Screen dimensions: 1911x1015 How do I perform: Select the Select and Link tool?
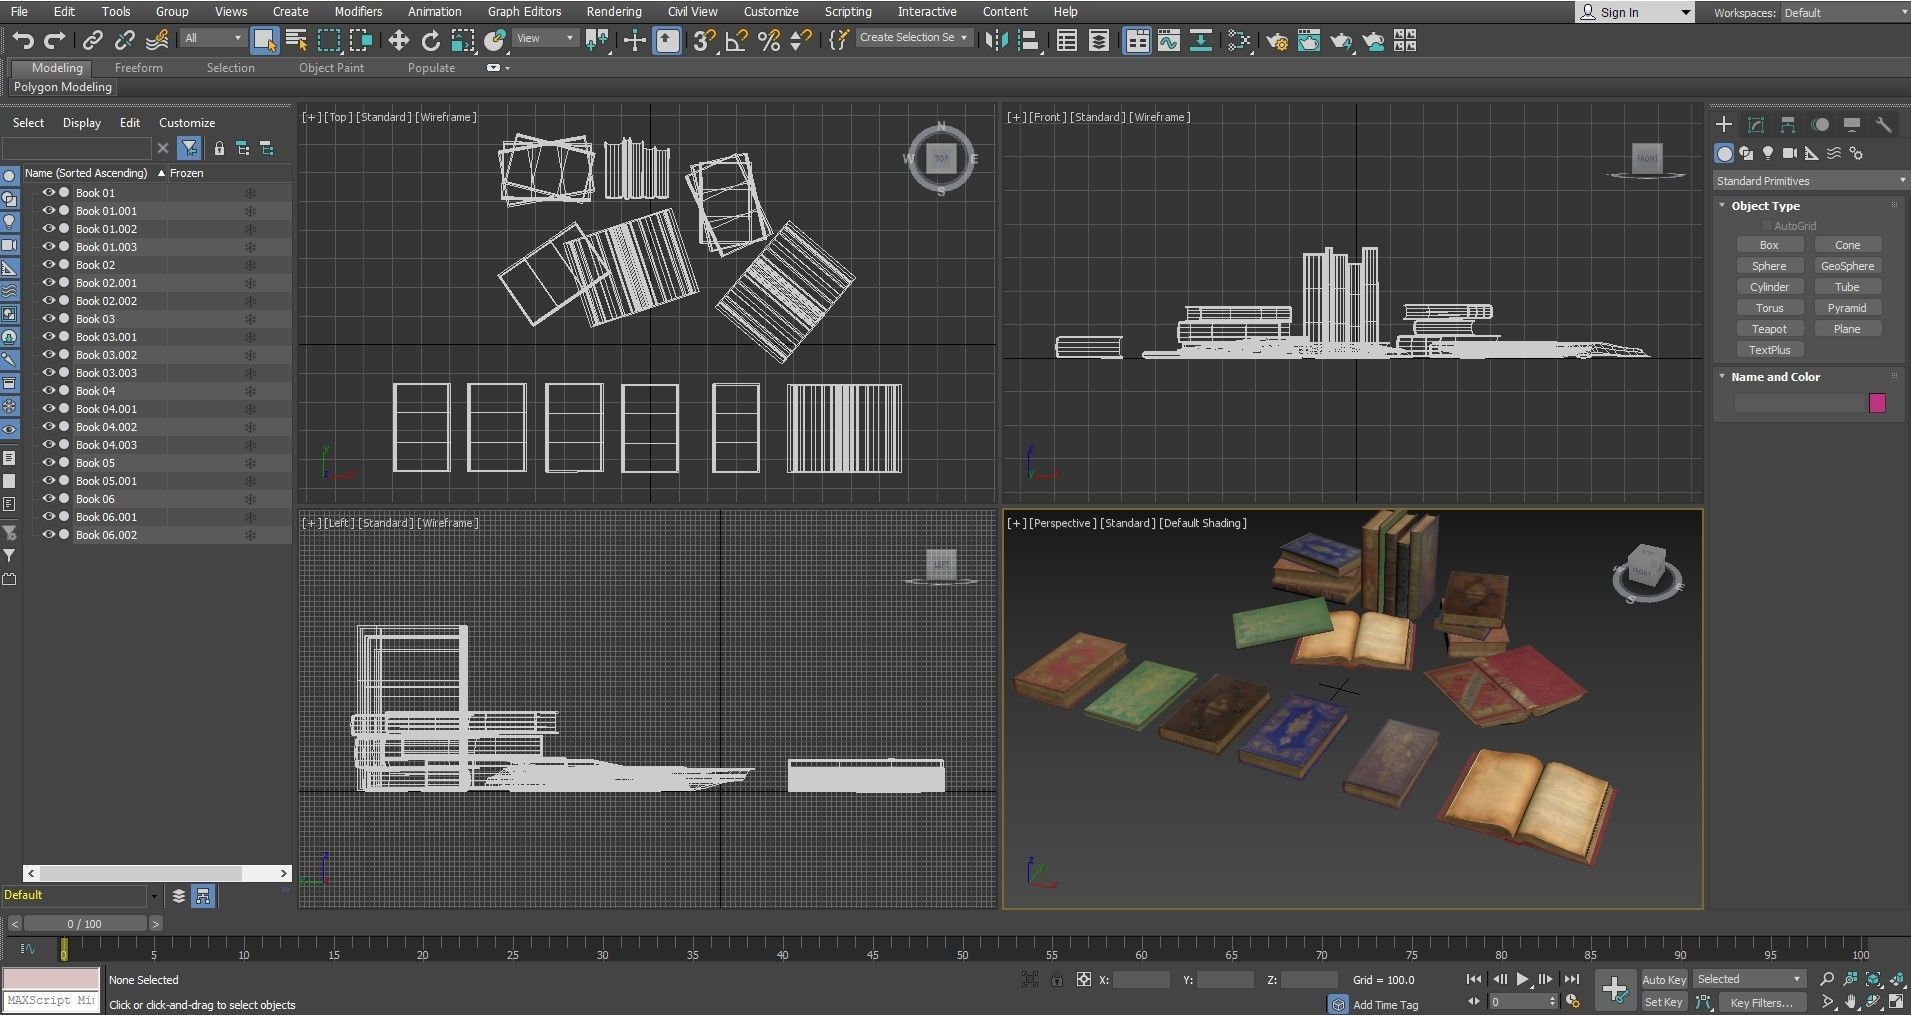pyautogui.click(x=92, y=40)
